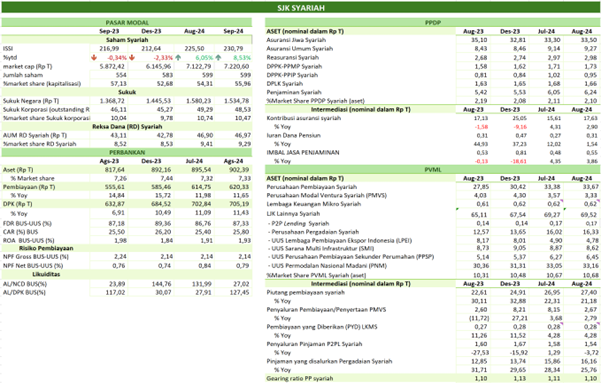
Task: Select Lembaga Keuangan Mikro Syariah Aug-24 cell
Action: (x=583, y=204)
